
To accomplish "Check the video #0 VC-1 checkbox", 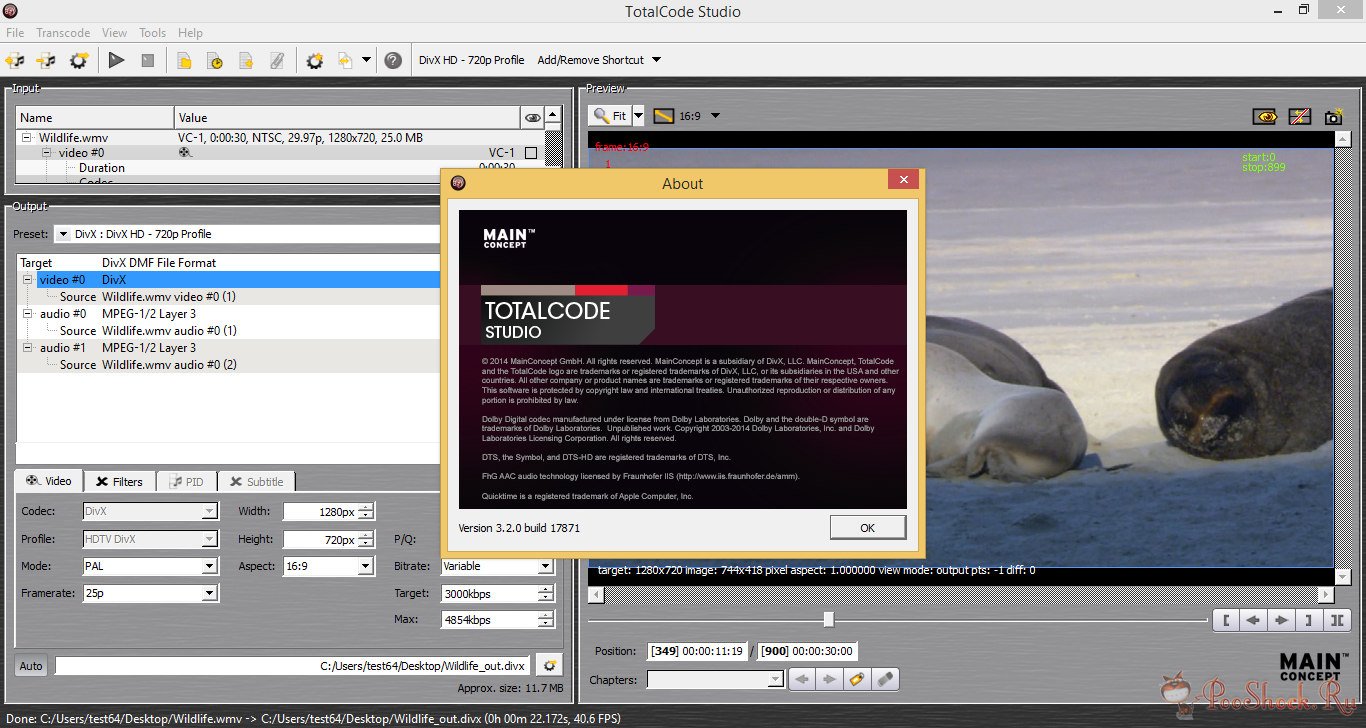I will point(531,153).
